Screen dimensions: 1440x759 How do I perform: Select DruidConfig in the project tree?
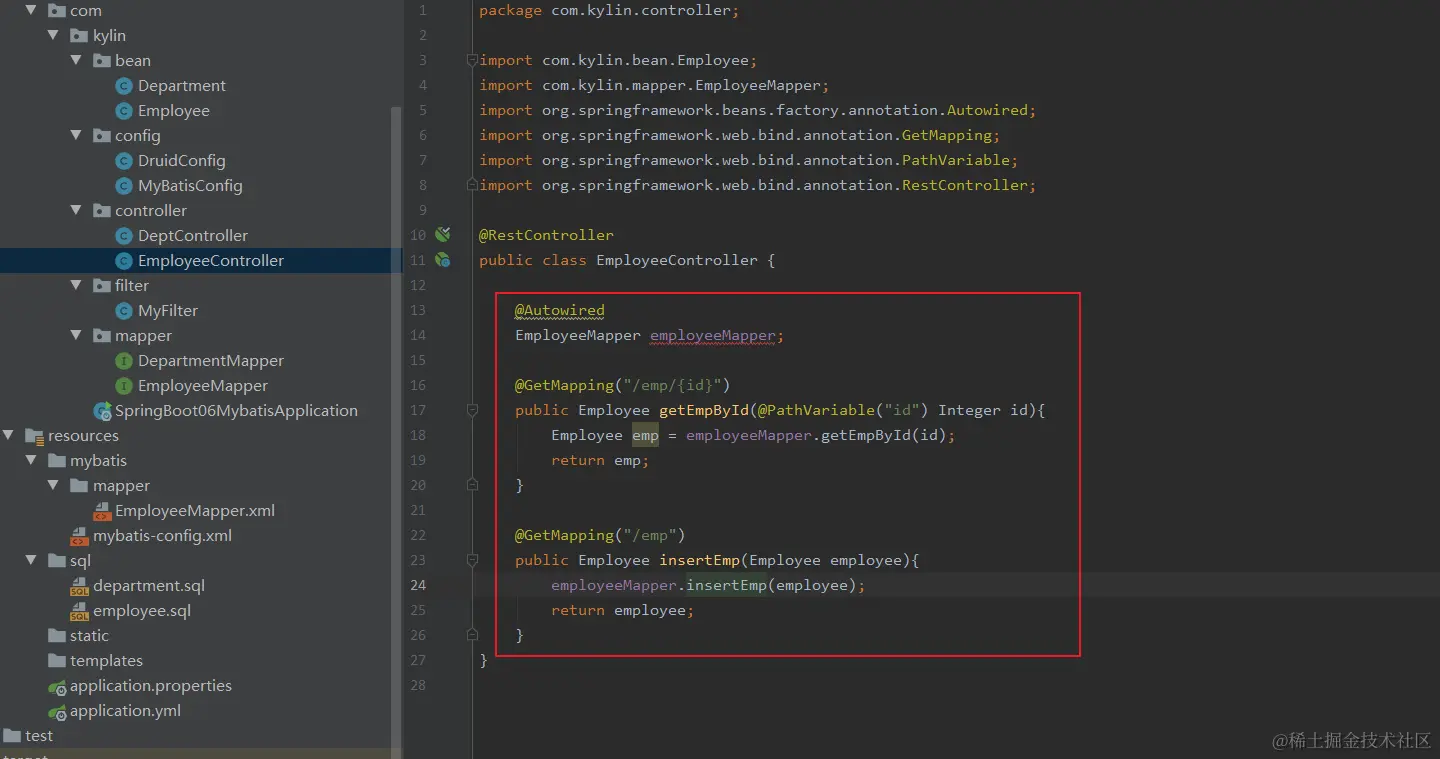[x=182, y=161]
